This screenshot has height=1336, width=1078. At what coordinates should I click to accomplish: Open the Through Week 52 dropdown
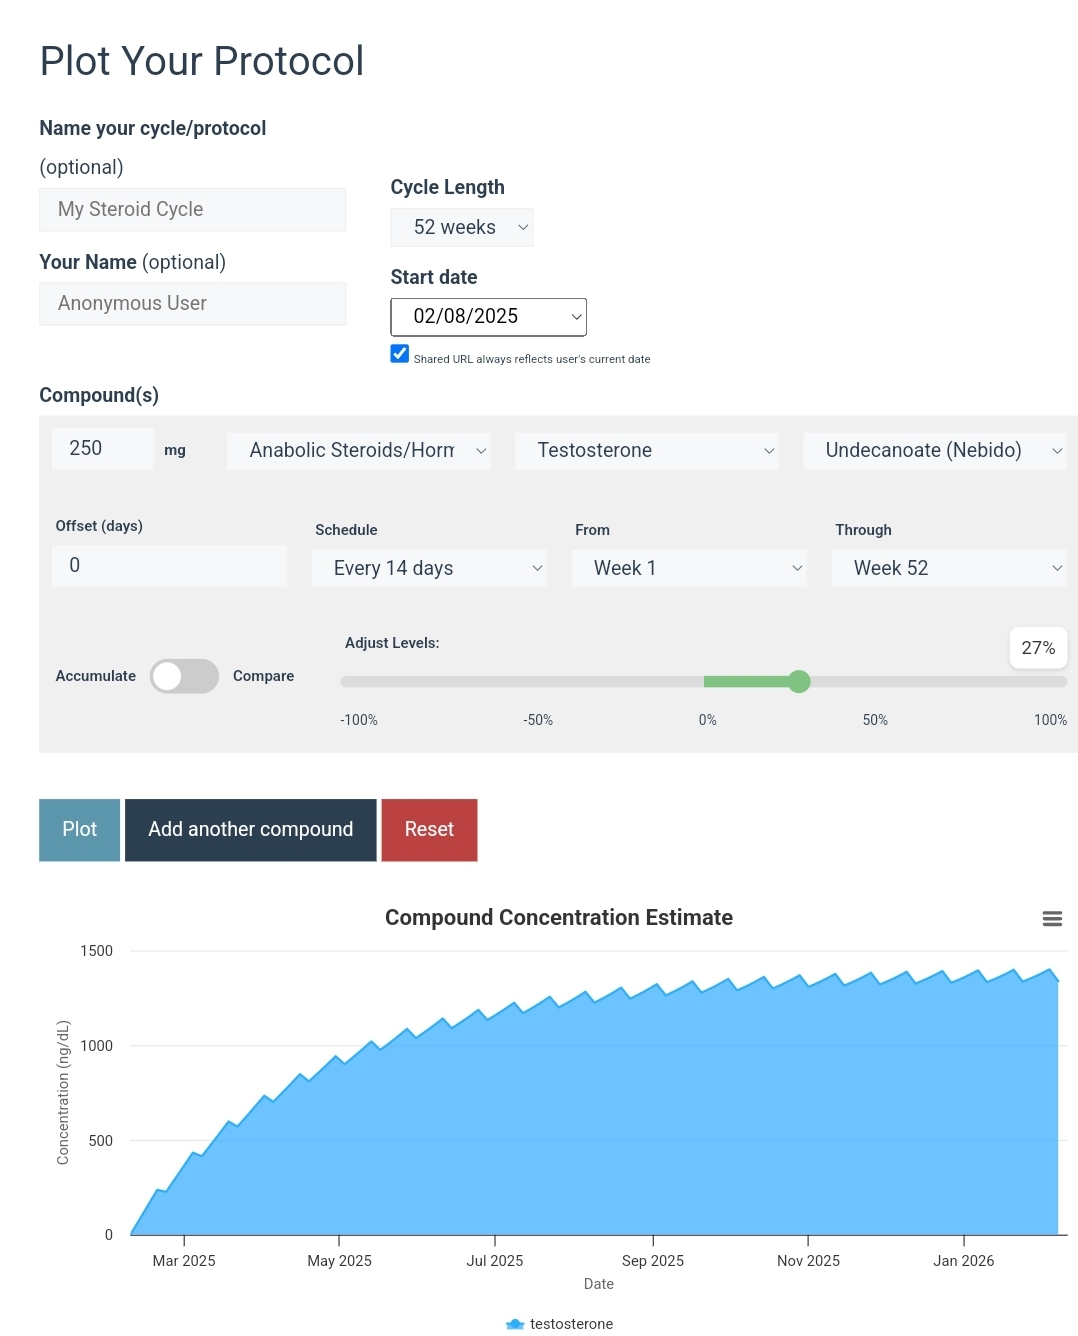coord(948,568)
